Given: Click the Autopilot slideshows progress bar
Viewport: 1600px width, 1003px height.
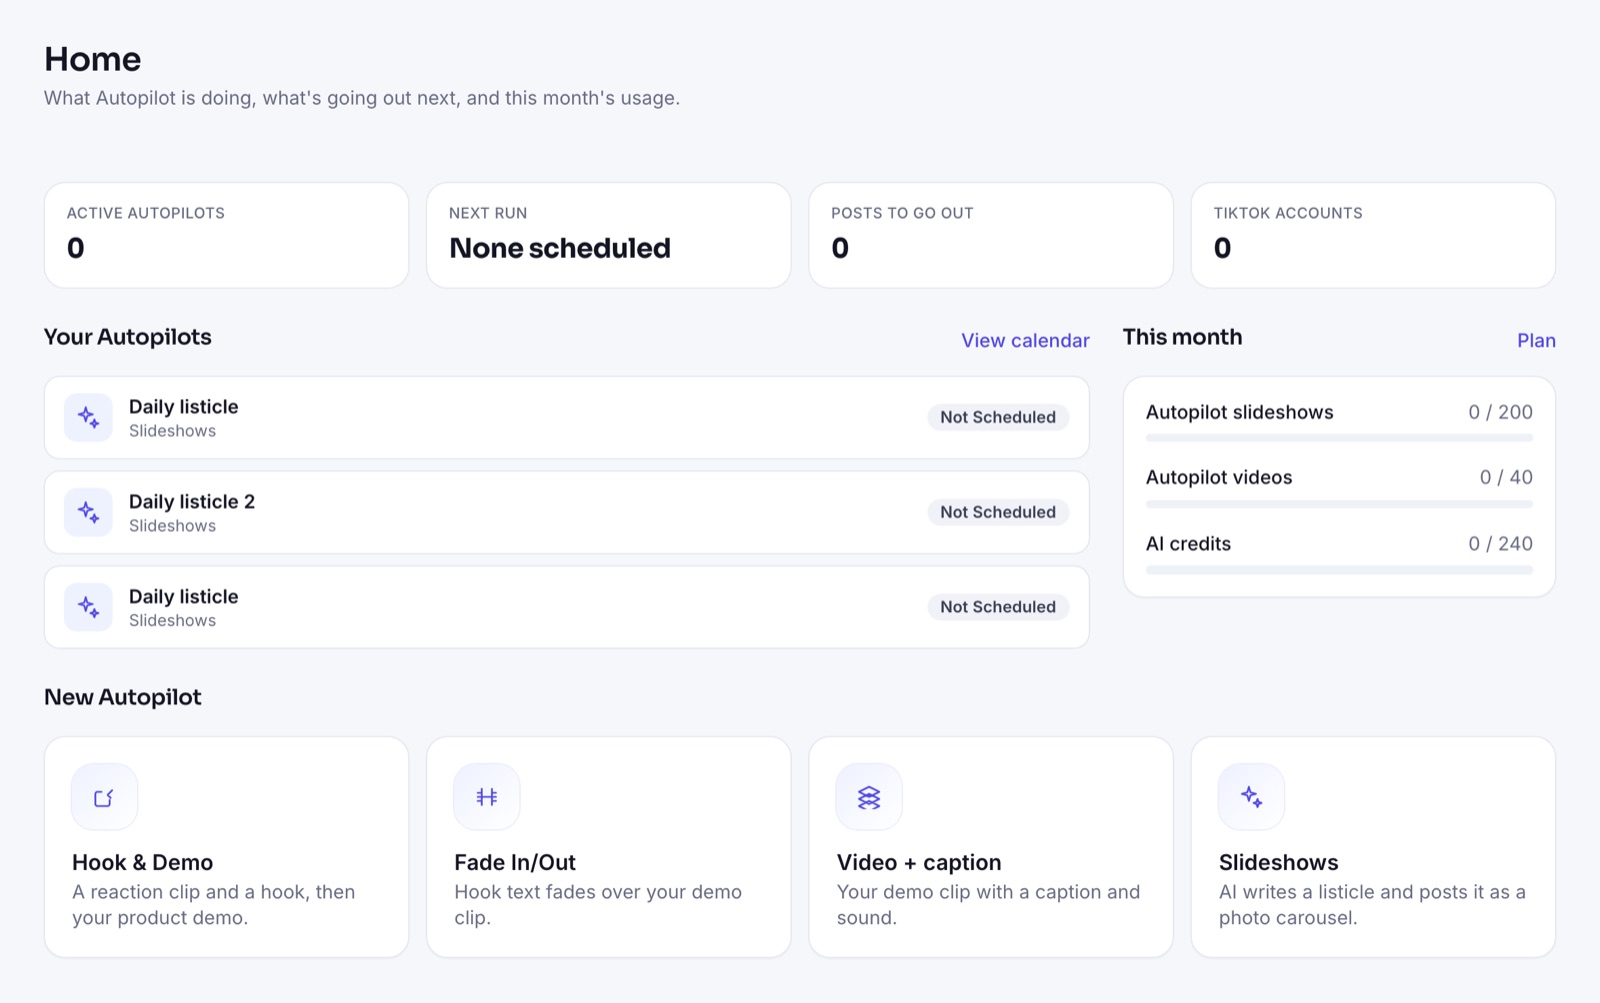Looking at the screenshot, I should tap(1339, 437).
